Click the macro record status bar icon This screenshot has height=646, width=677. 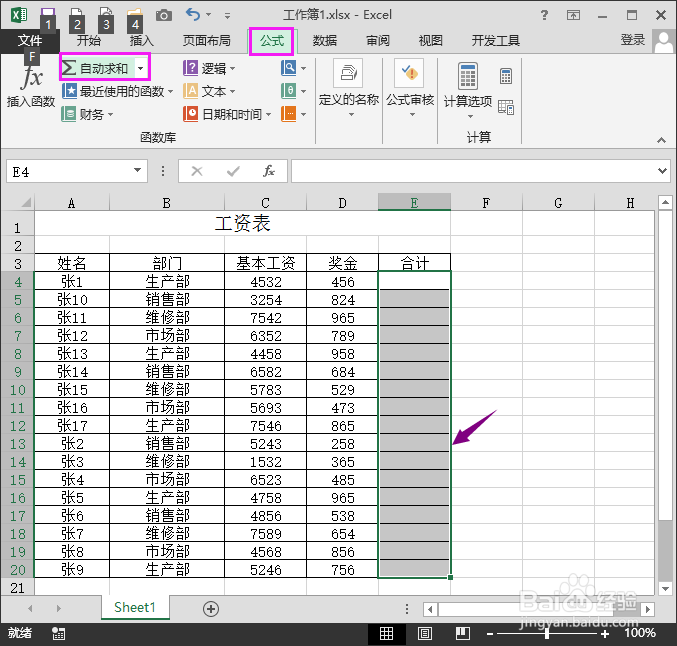point(58,633)
